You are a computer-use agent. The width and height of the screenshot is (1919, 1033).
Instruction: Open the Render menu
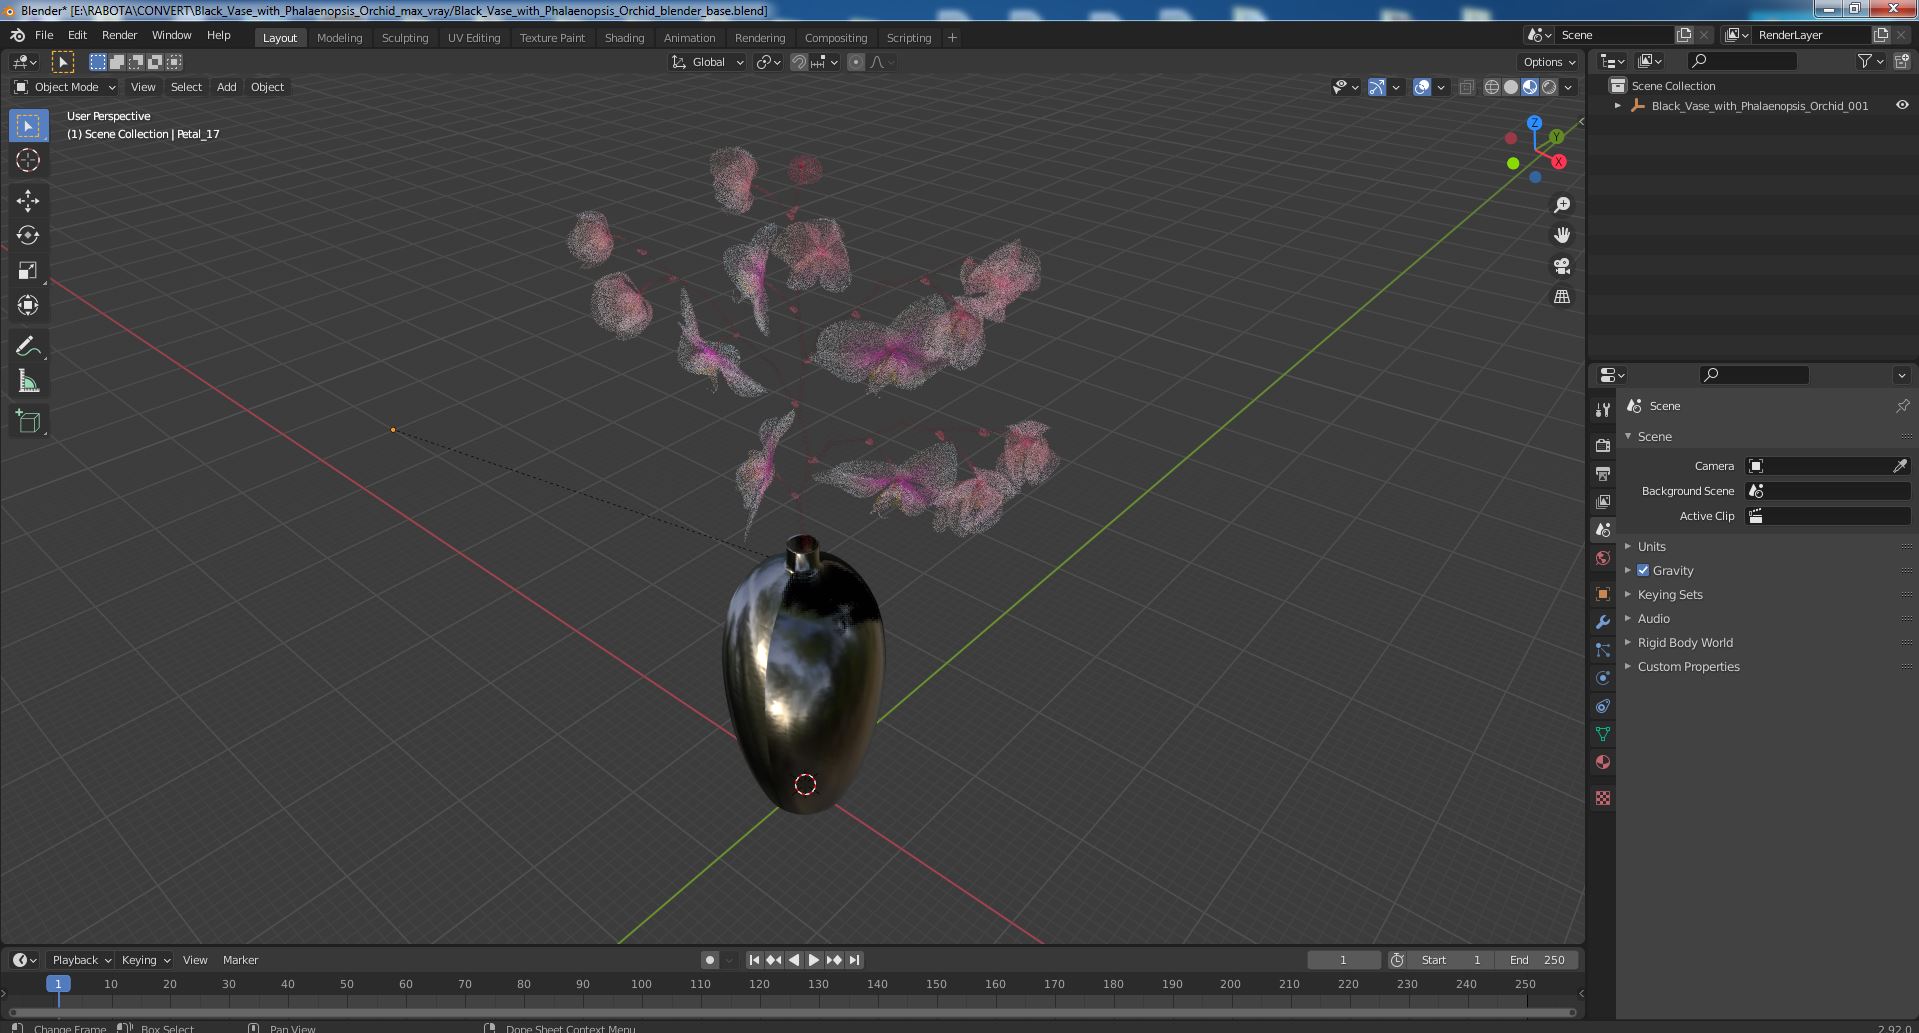coord(119,35)
